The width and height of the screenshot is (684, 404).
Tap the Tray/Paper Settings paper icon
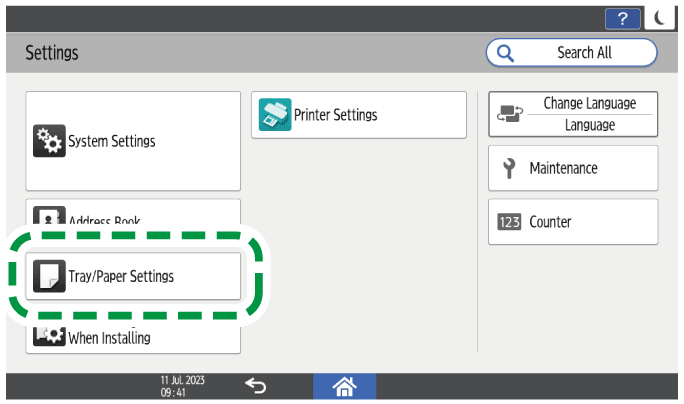pos(48,276)
